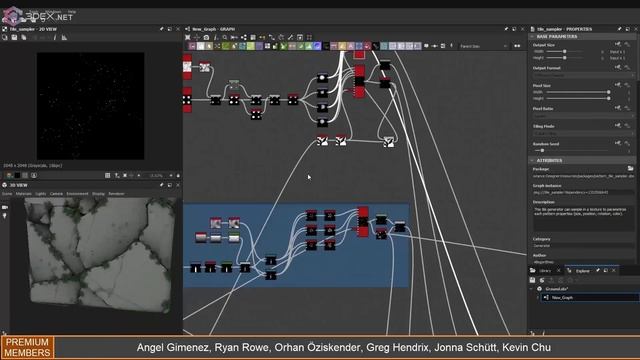Screen dimensions: 640x360
Task: Collapse the Attributes section
Action: pos(532,160)
